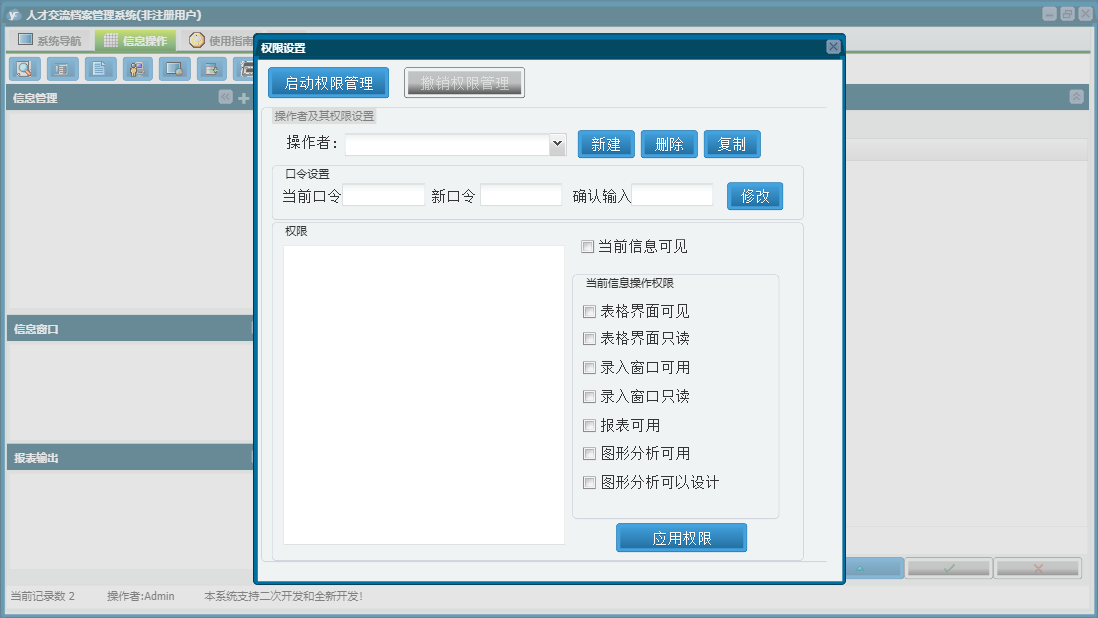Focus the 新口令 input field
This screenshot has height=618, width=1098.
point(521,195)
